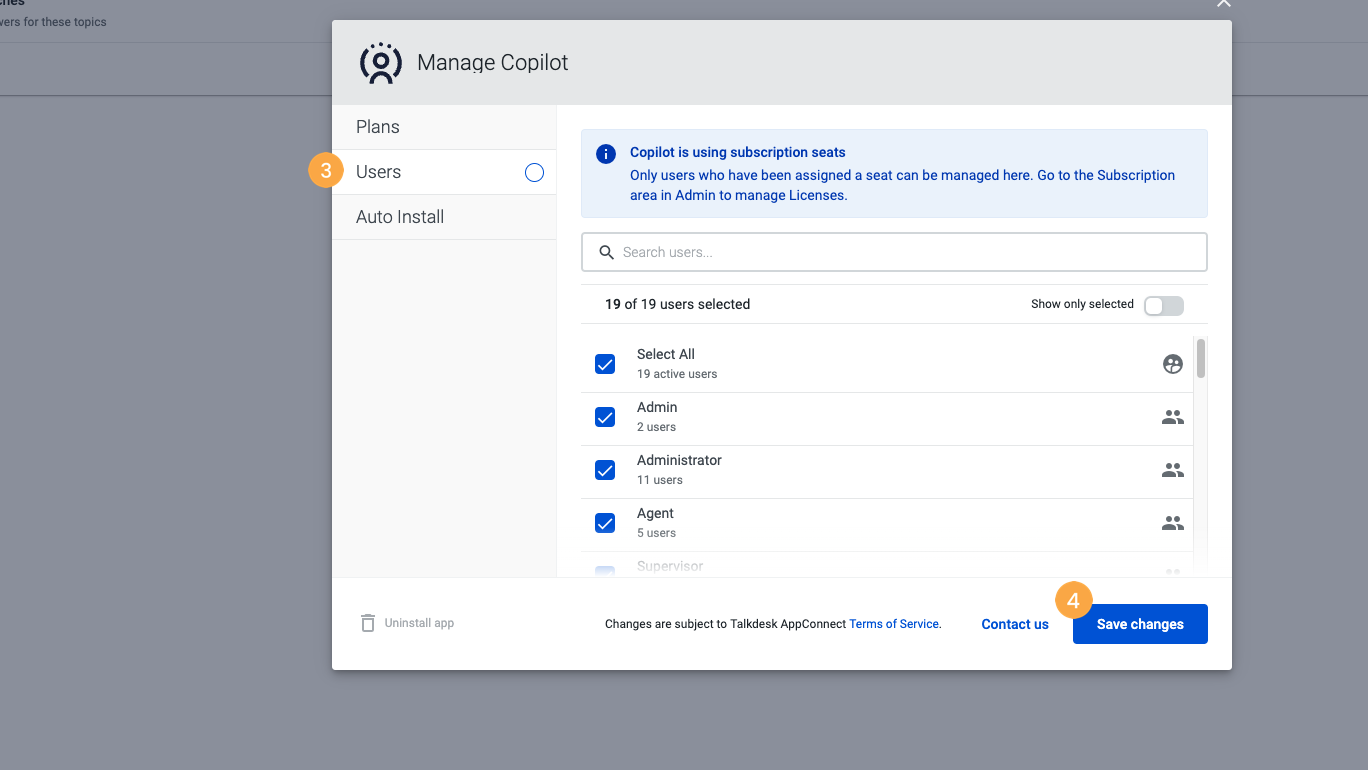
Task: Click the blue info icon in the banner
Action: [606, 153]
